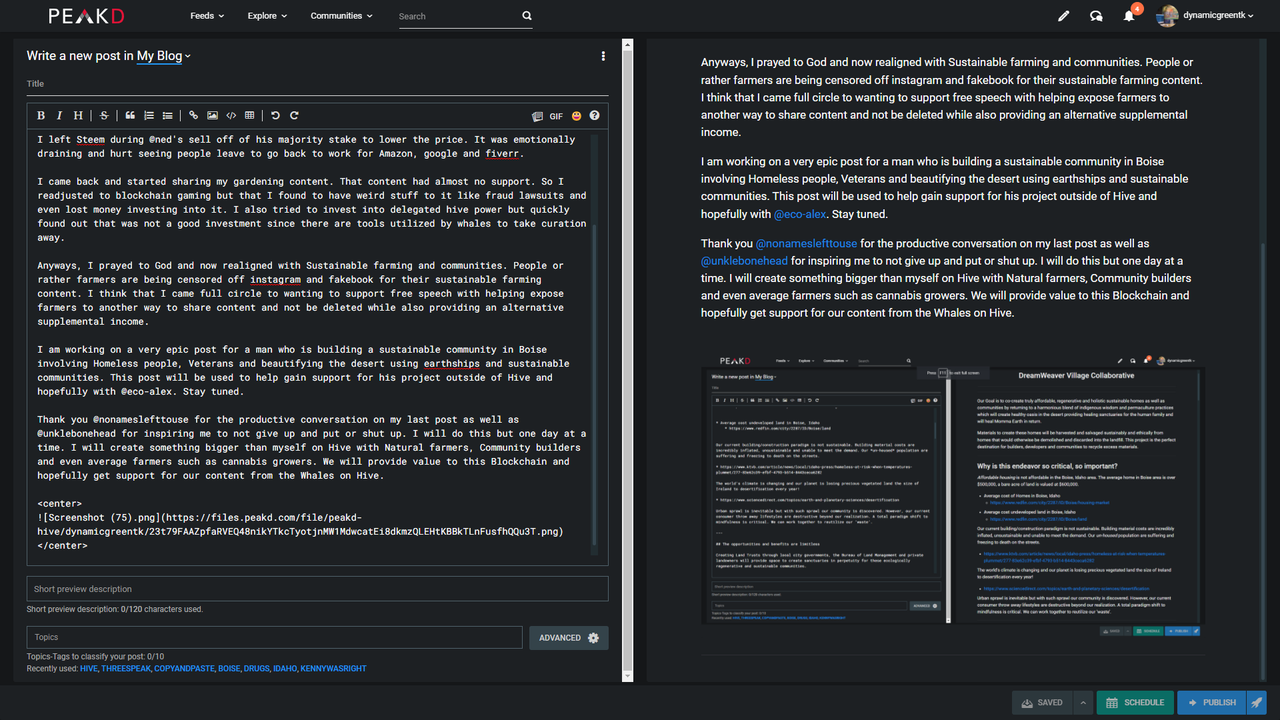The image size is (1280, 720).
Task: Click the search magnifier icon
Action: click(x=527, y=16)
